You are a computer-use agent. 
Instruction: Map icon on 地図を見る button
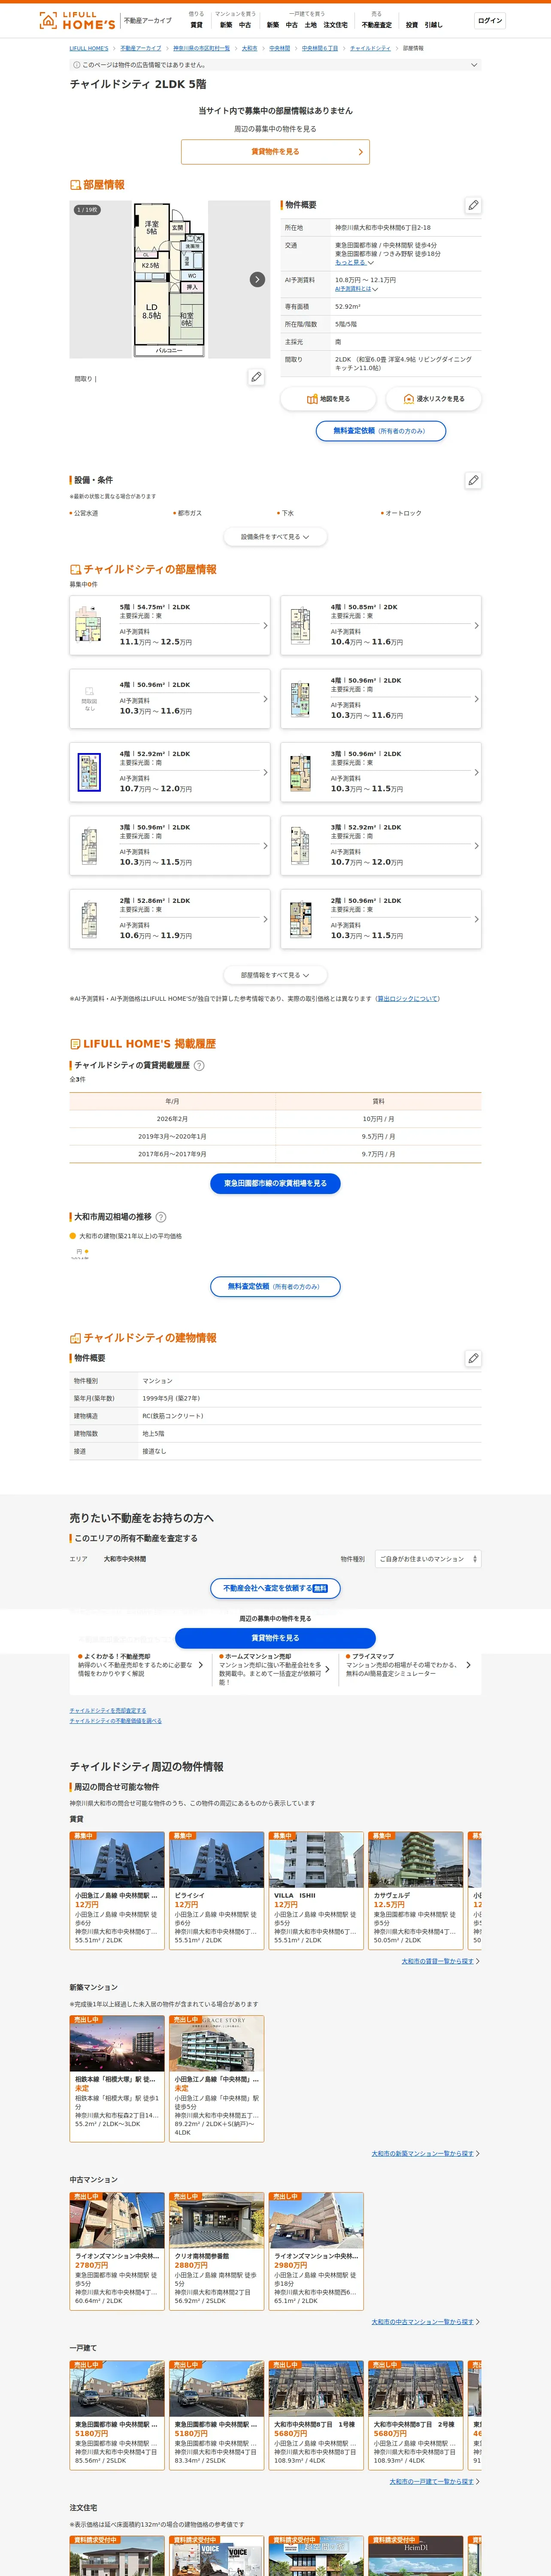(x=312, y=399)
